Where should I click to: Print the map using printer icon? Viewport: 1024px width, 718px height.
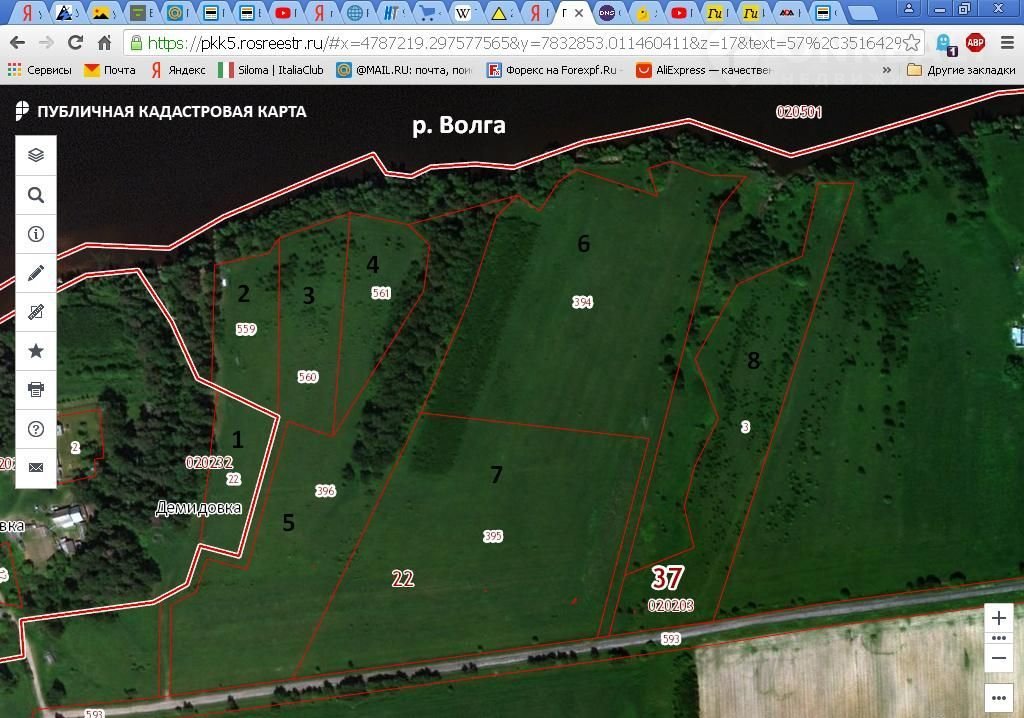pyautogui.click(x=36, y=389)
